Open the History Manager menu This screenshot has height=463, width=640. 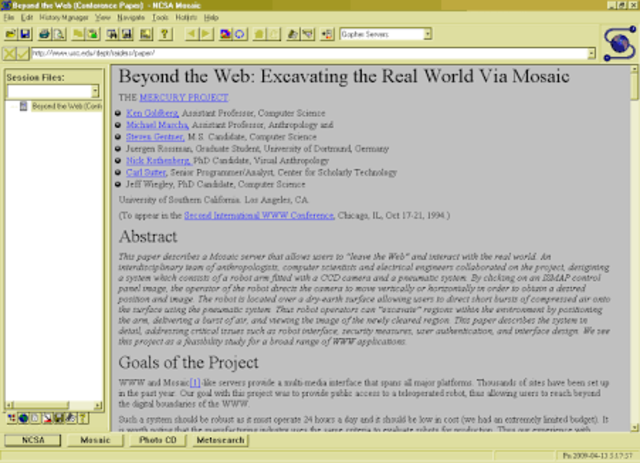click(64, 18)
